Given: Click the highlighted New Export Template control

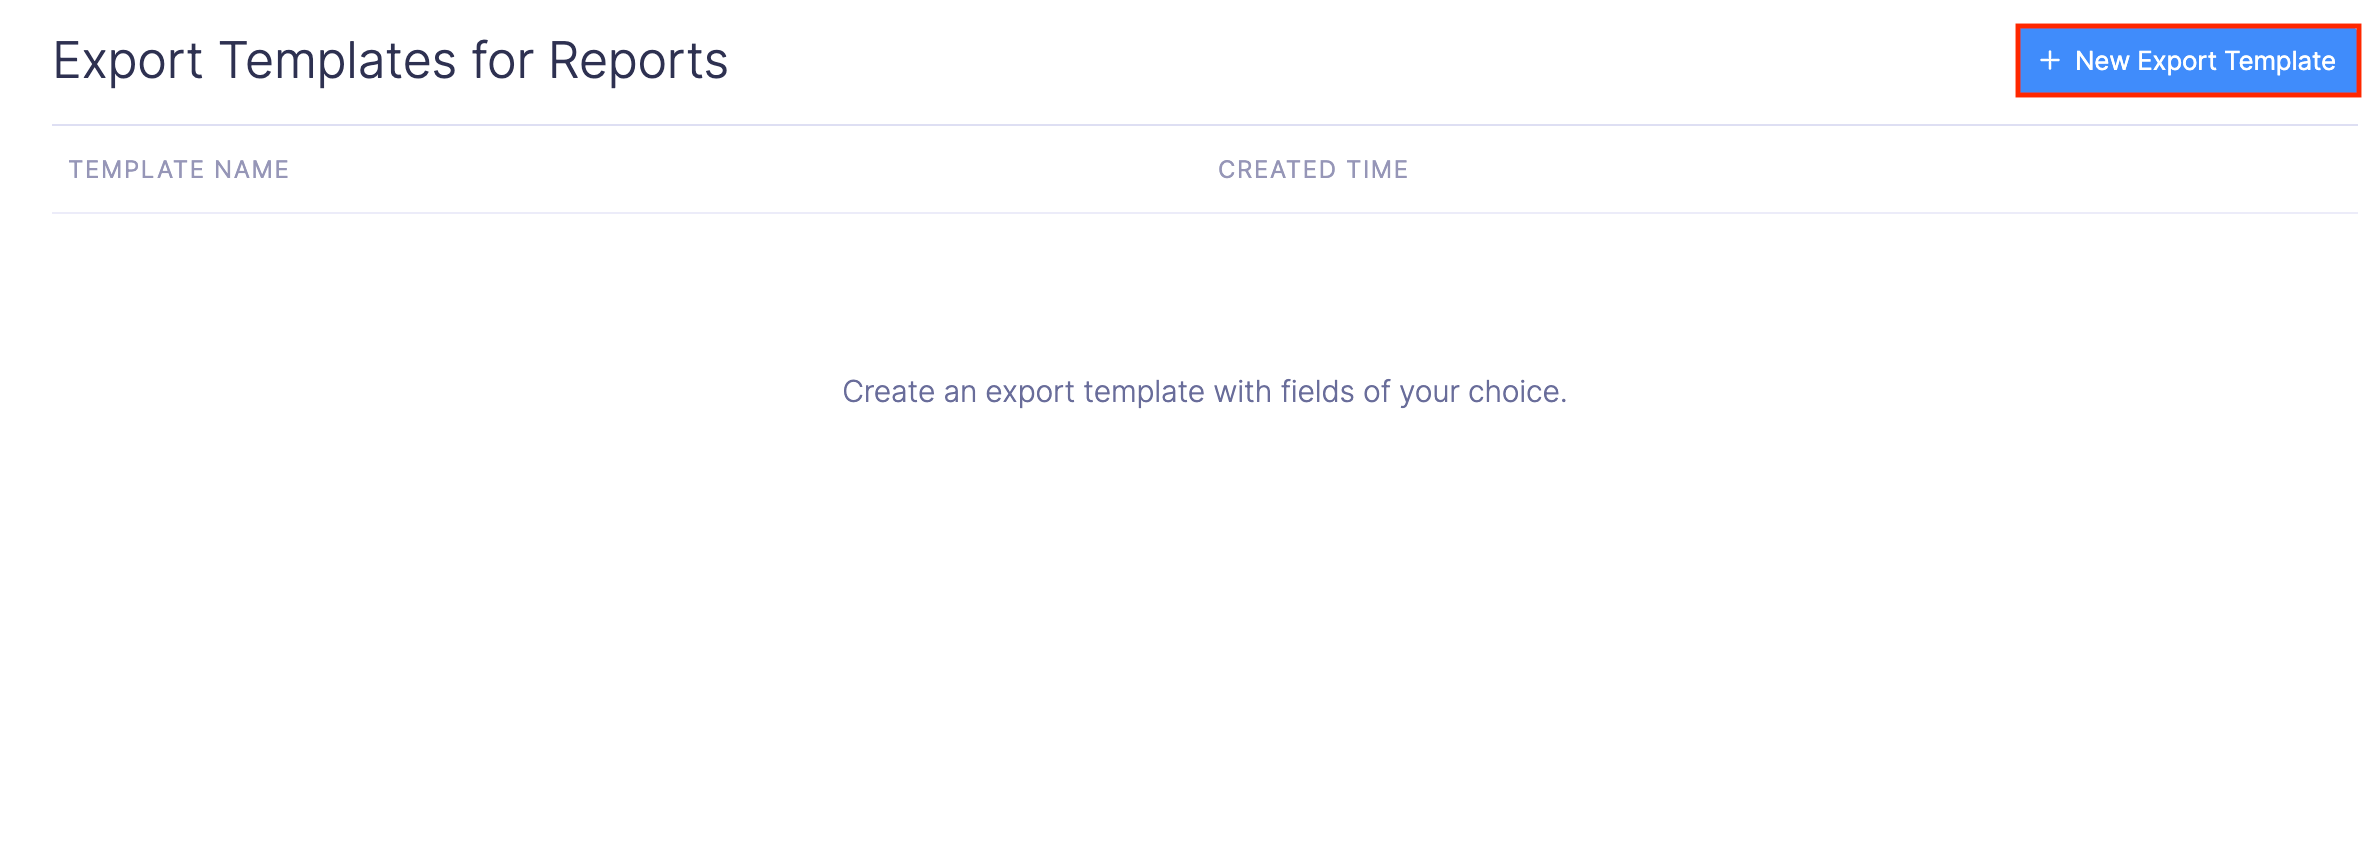Looking at the screenshot, I should (x=2186, y=60).
